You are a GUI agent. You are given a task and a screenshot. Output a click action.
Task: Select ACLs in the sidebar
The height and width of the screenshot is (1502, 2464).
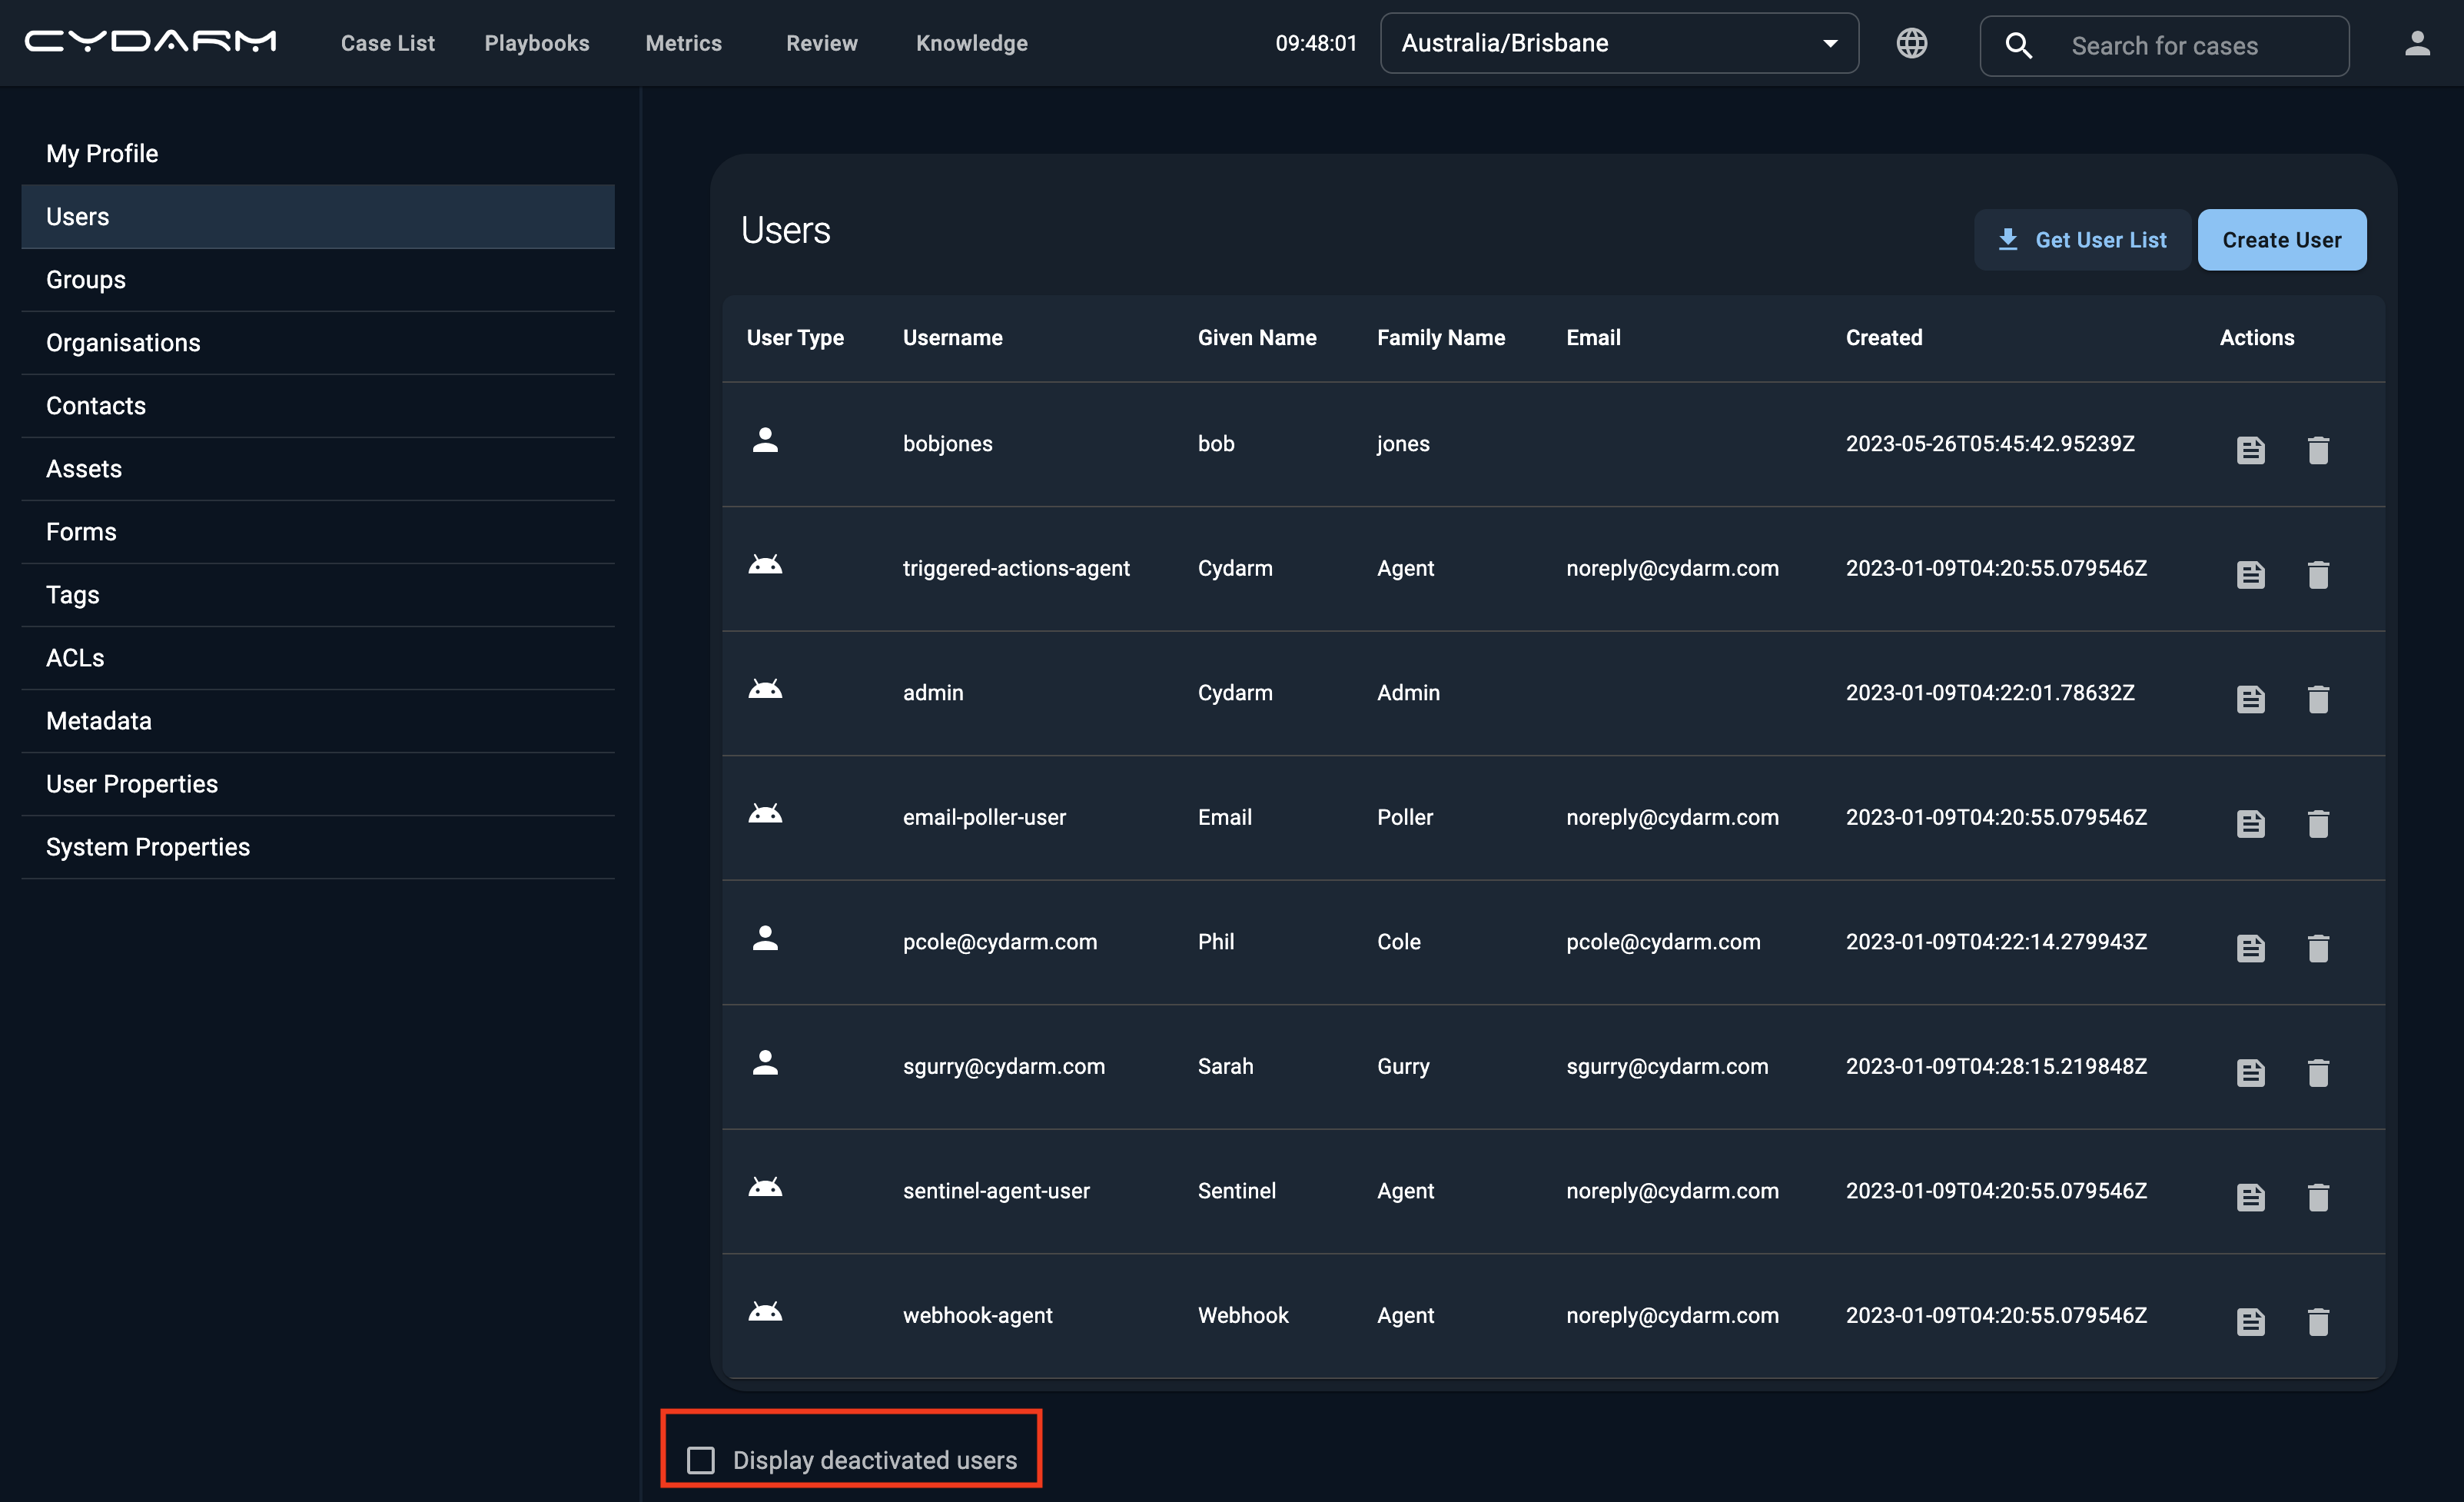click(x=318, y=658)
